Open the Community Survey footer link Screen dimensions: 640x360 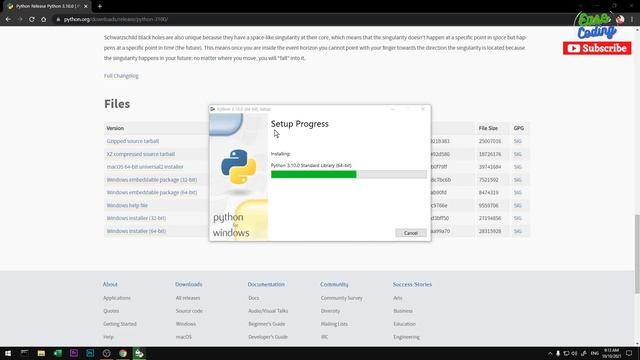[342, 298]
